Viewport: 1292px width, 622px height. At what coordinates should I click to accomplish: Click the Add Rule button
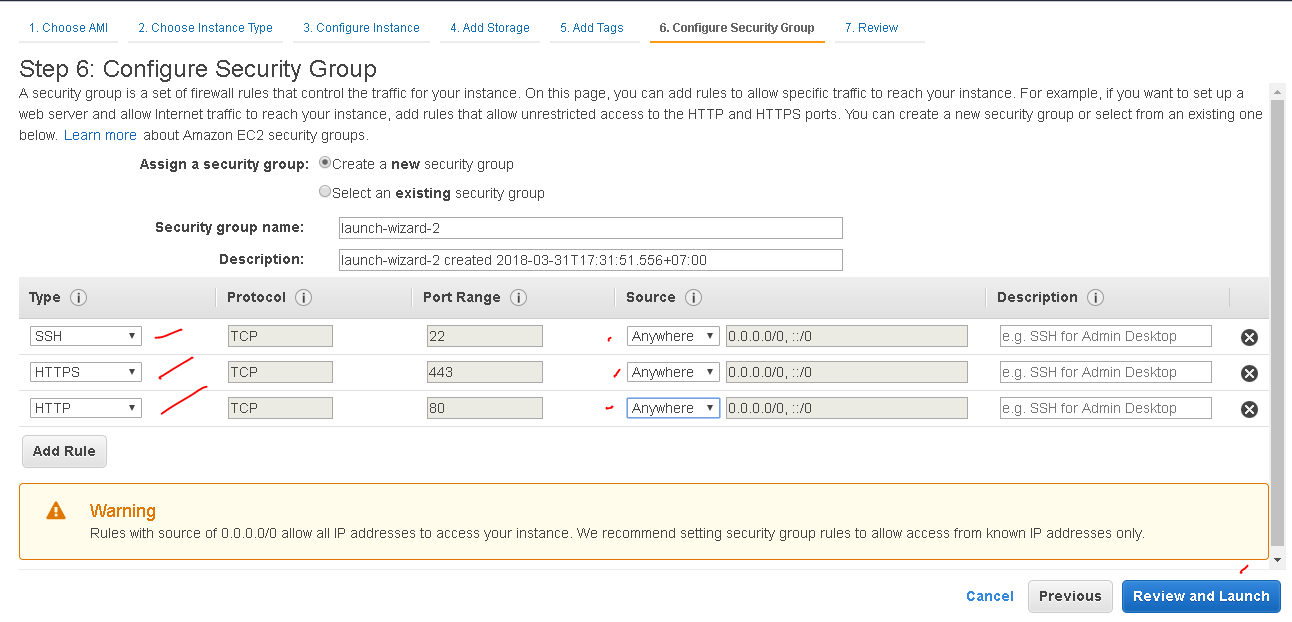click(64, 451)
